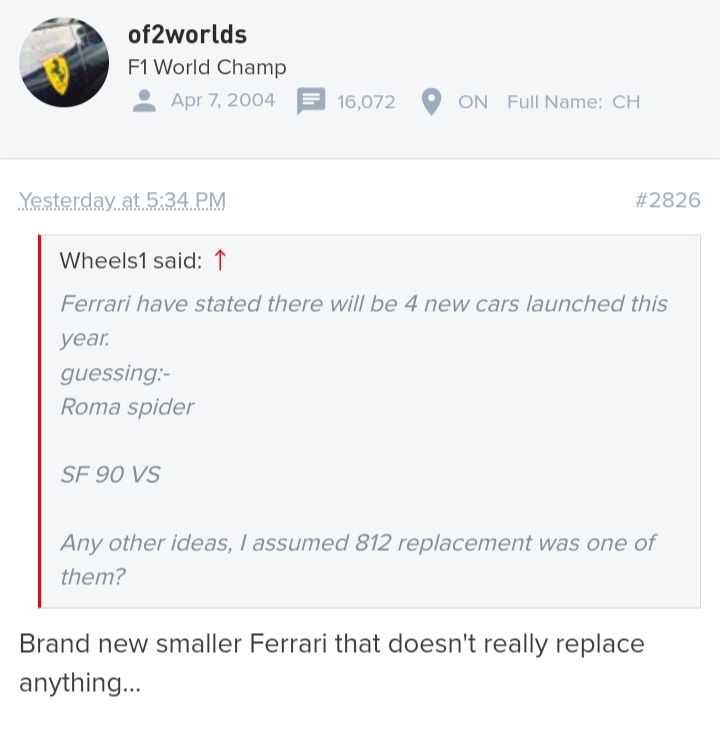Click the Roma spider line in quote

pos(127,407)
